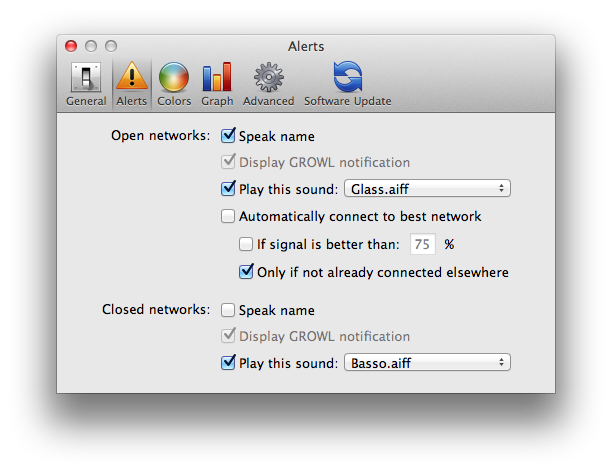Open the Glass.aiff sound dropdown
Image resolution: width=612 pixels, height=472 pixels.
[427, 189]
